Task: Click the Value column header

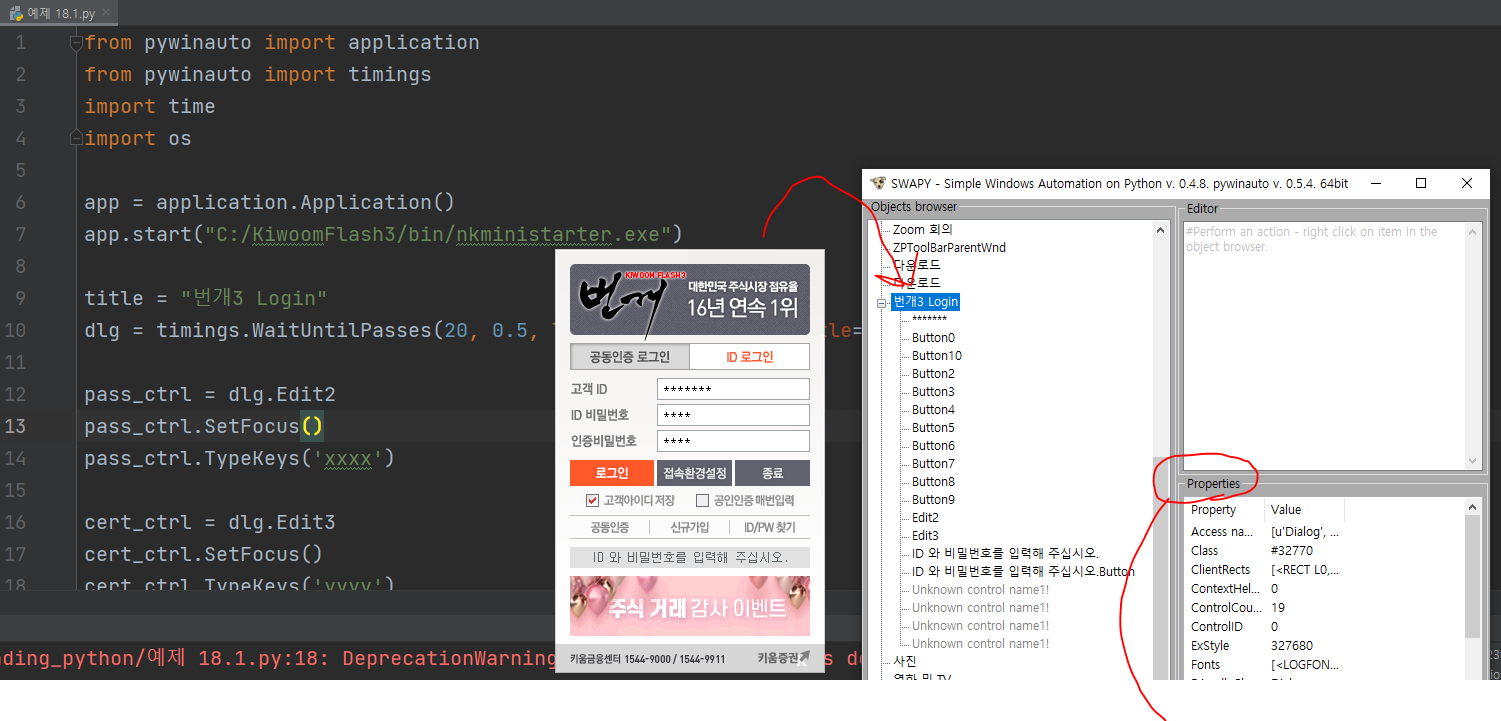Action: click(1305, 510)
